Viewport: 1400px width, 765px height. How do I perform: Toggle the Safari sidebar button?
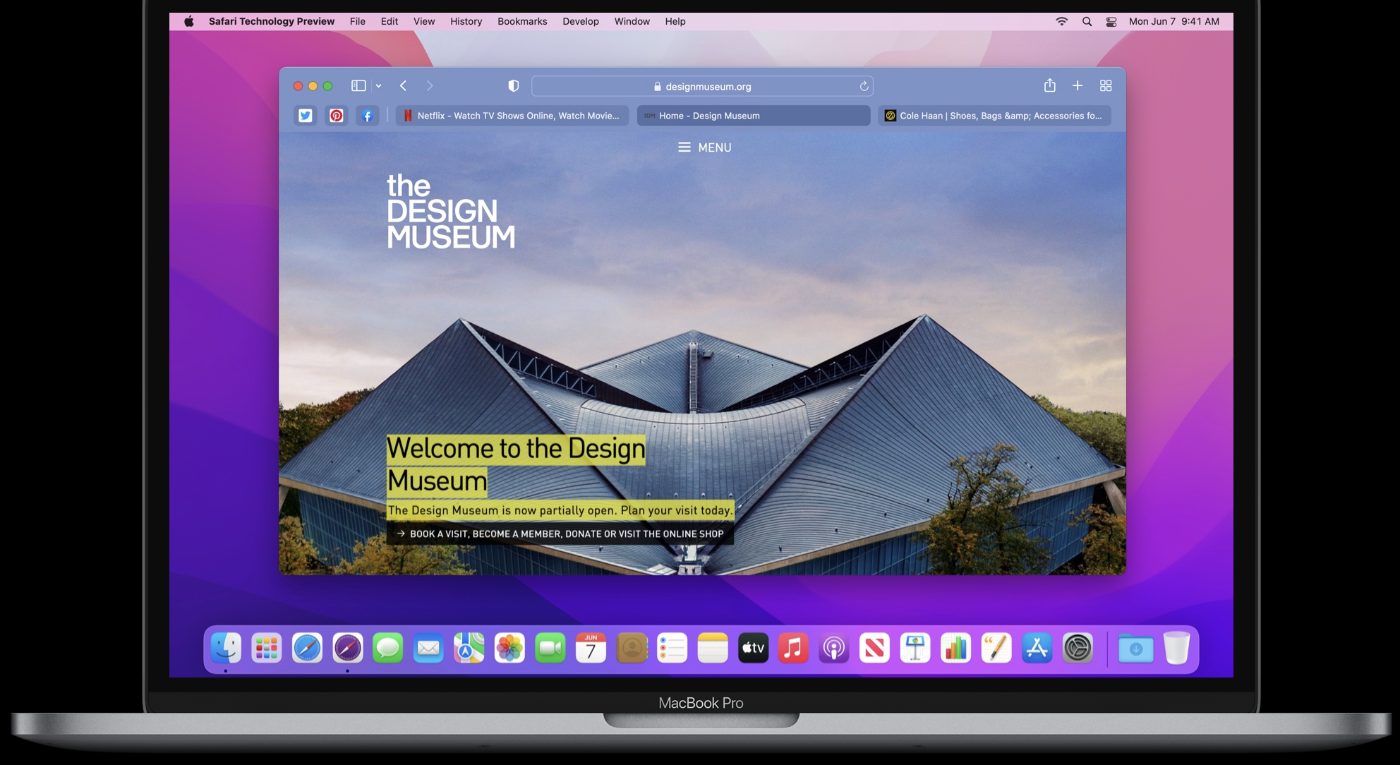358,86
